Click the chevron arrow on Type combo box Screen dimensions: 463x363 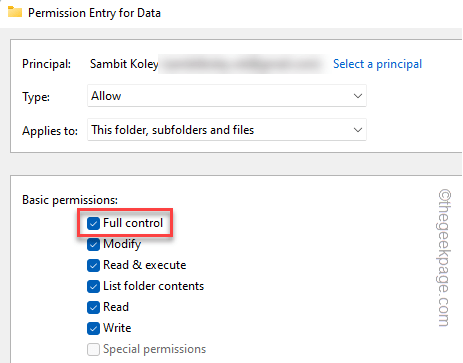pos(358,96)
